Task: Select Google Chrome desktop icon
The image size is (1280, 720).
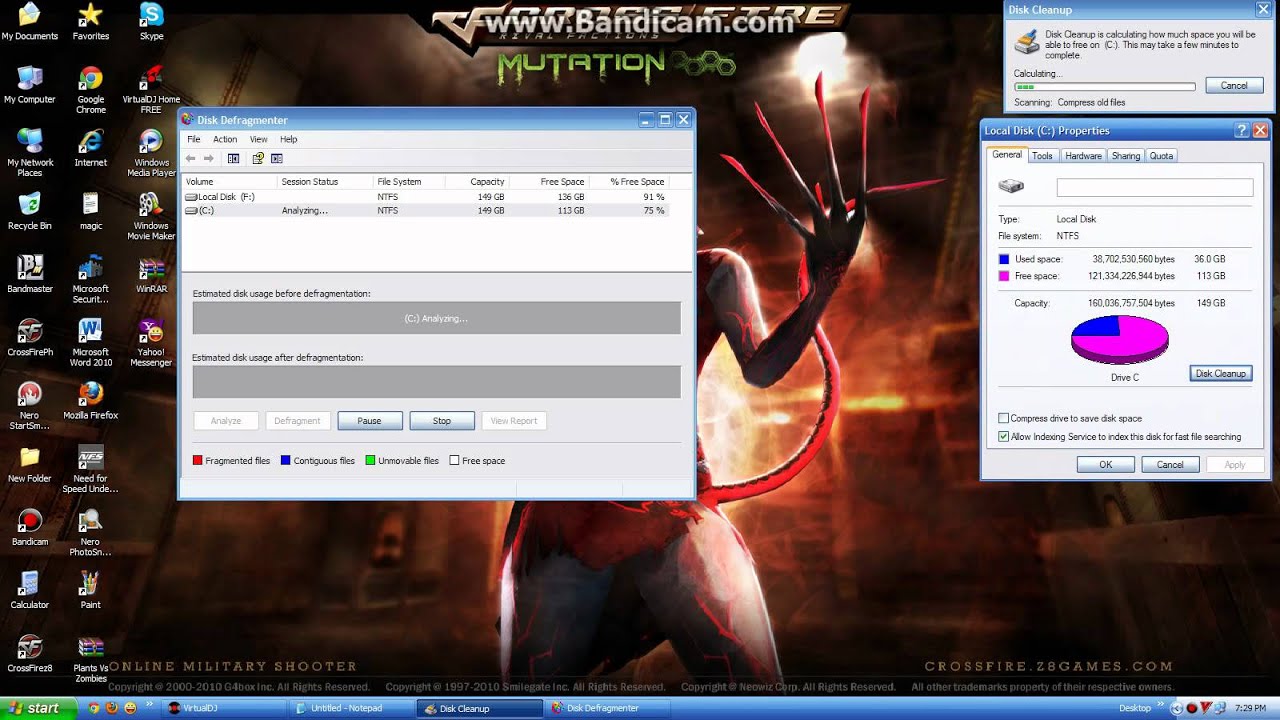Action: coord(91,90)
